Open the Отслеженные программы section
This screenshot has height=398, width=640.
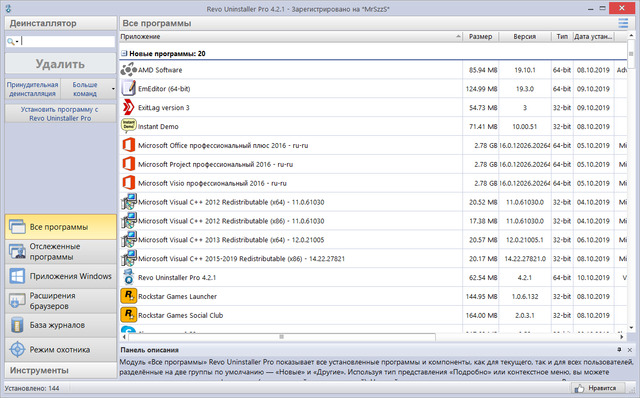60,251
